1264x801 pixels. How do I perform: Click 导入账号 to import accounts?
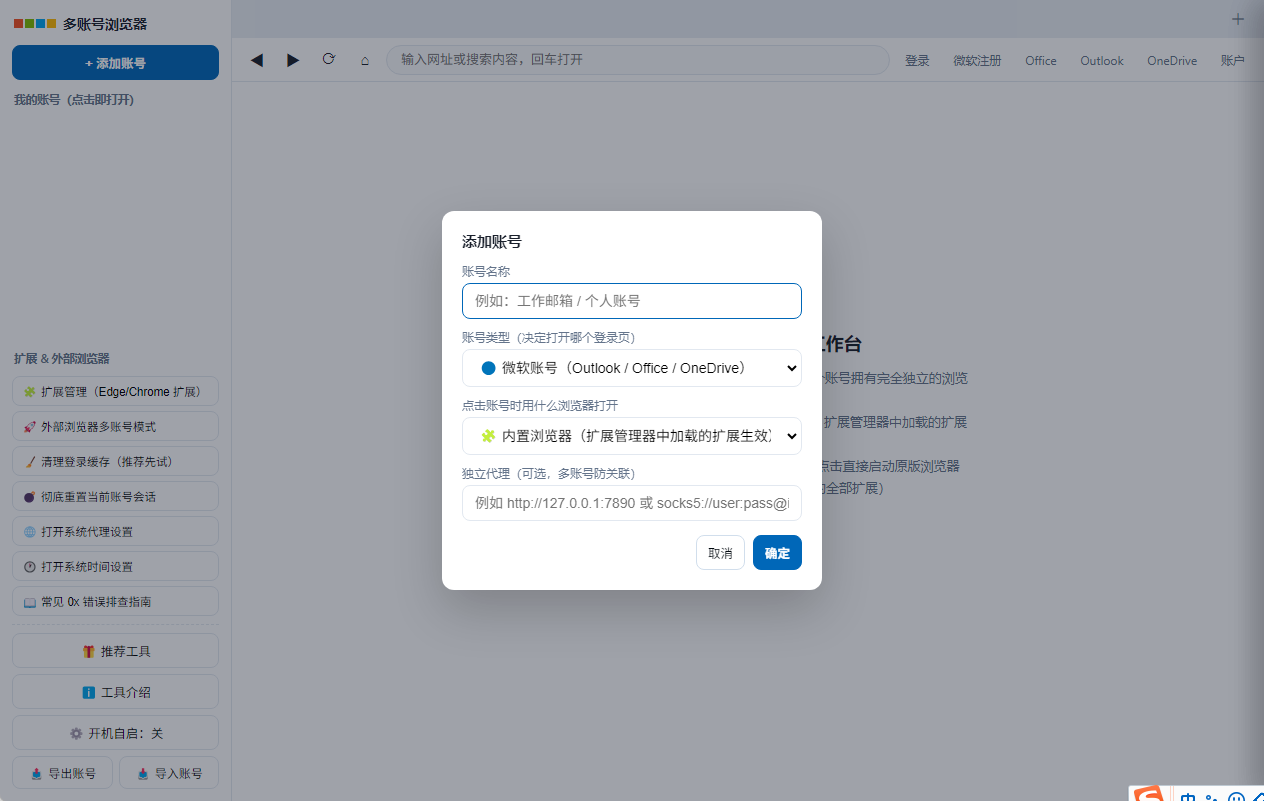(x=169, y=773)
